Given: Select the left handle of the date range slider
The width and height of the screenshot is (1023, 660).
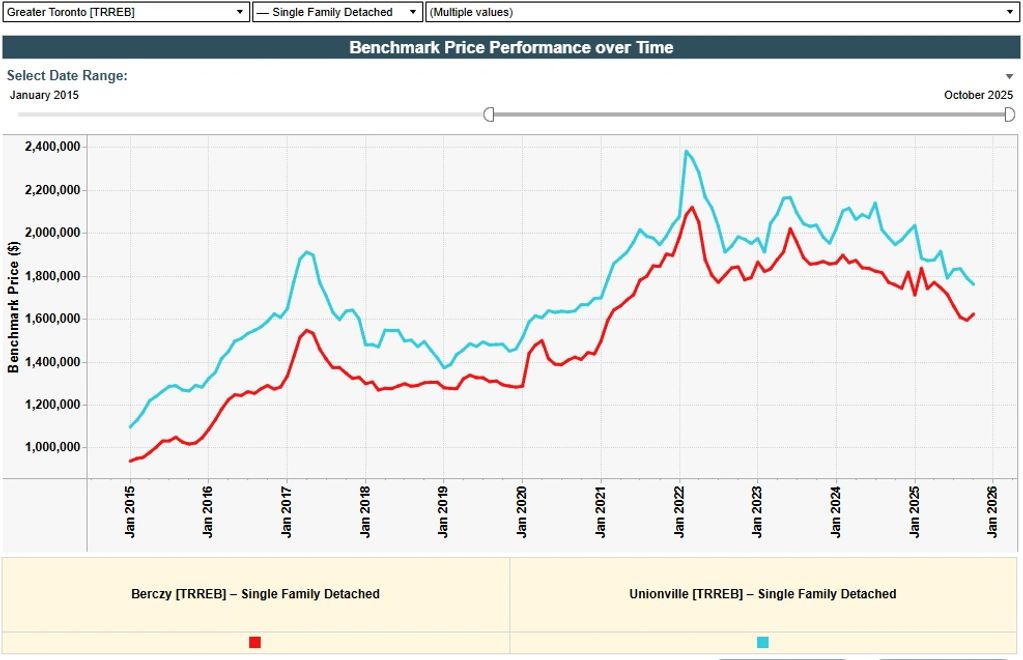Looking at the screenshot, I should pyautogui.click(x=489, y=115).
